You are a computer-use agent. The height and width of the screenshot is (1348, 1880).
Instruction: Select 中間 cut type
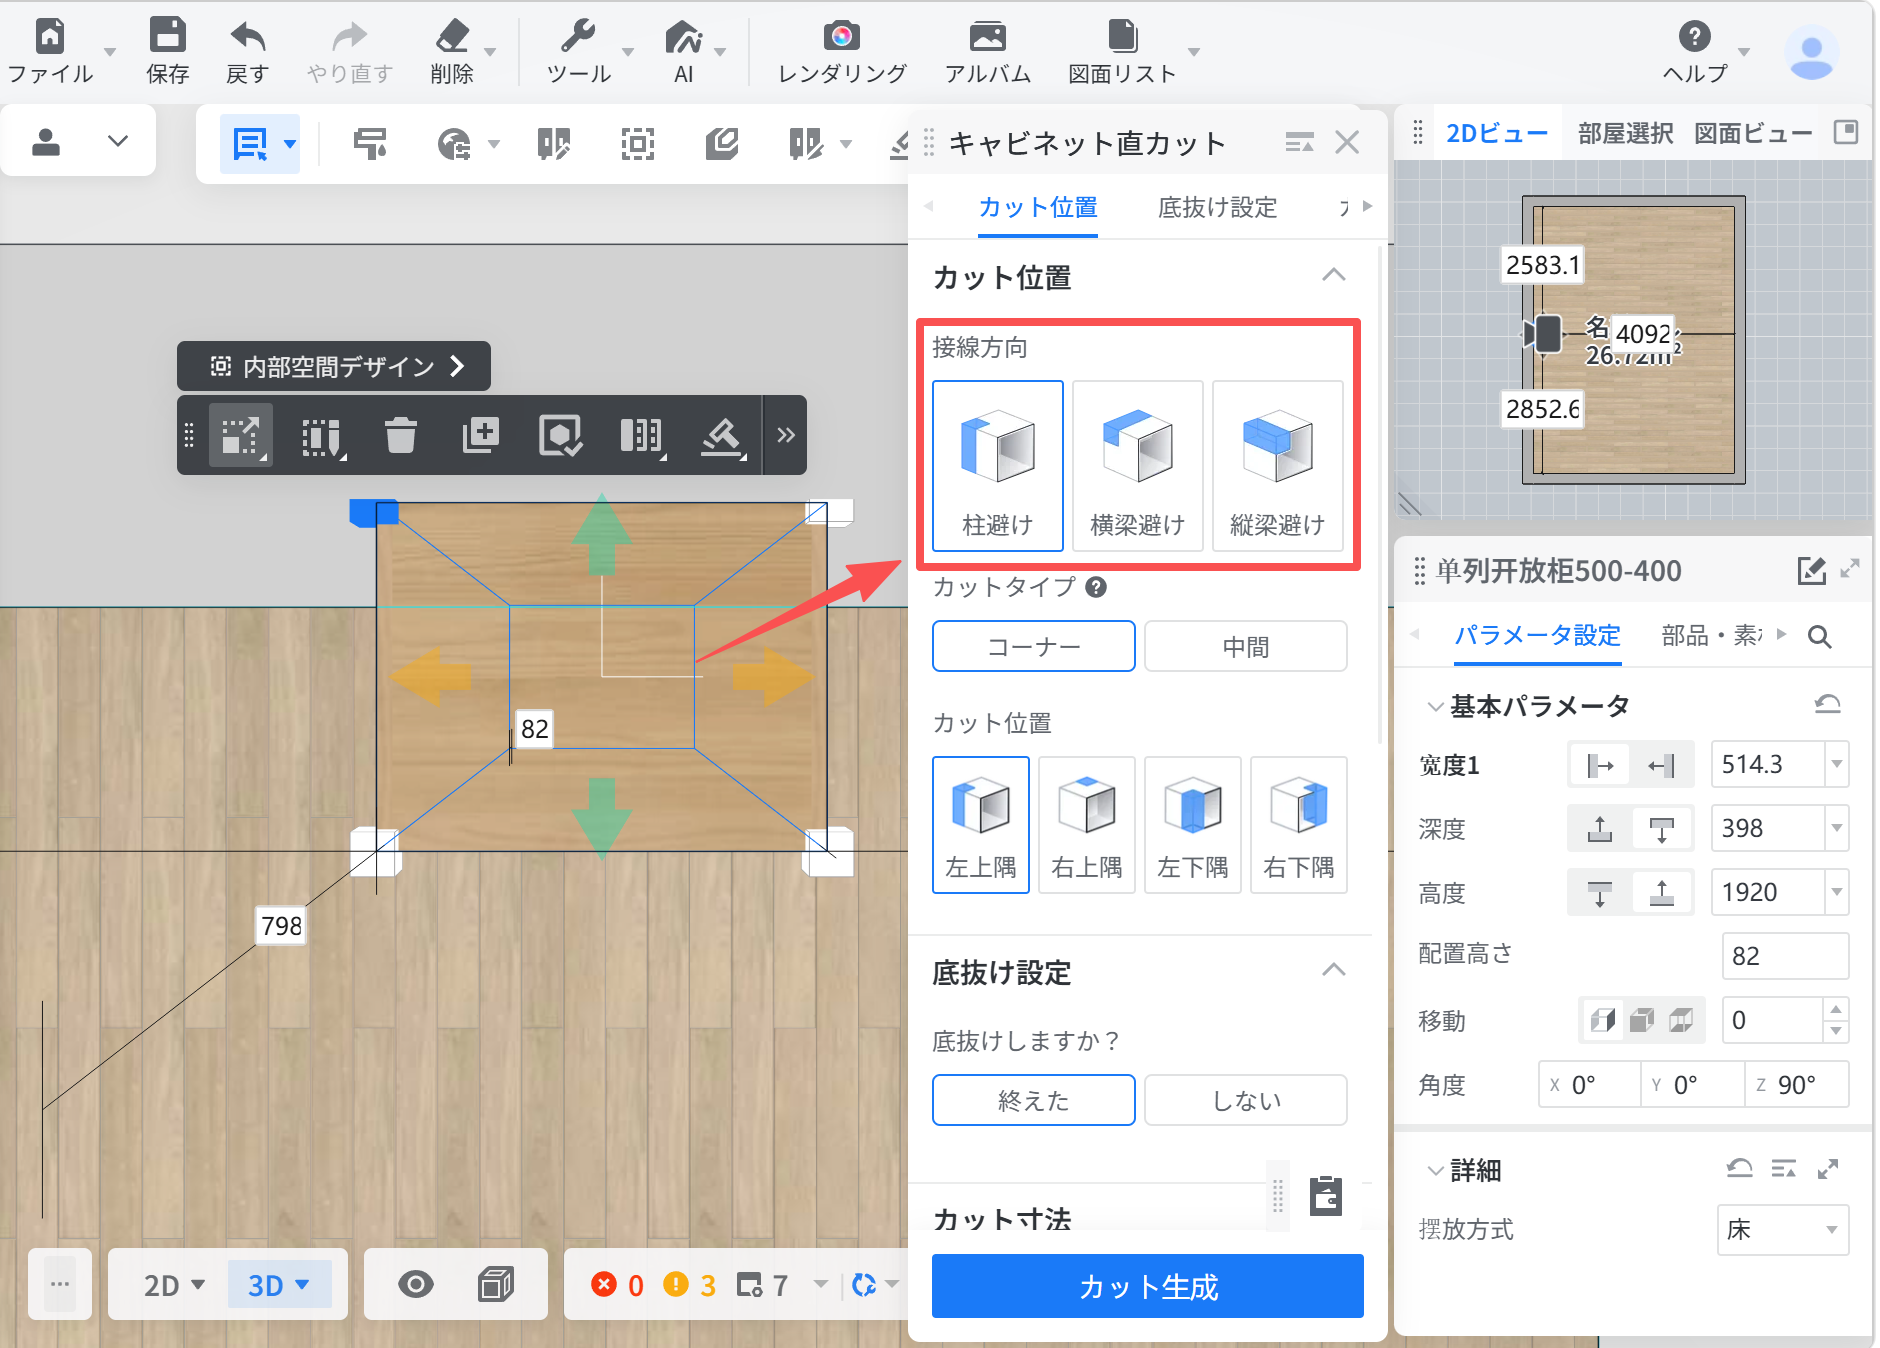coord(1245,646)
